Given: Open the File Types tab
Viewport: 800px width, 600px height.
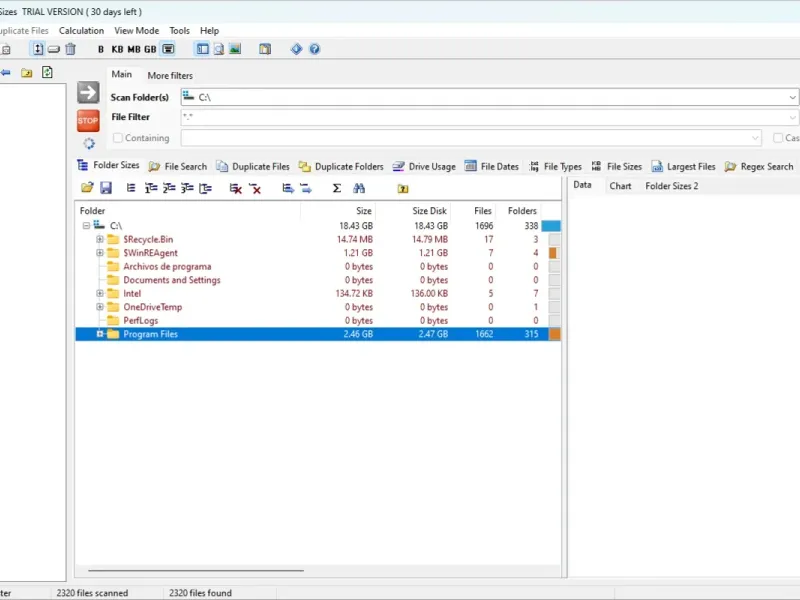Looking at the screenshot, I should tap(555, 166).
